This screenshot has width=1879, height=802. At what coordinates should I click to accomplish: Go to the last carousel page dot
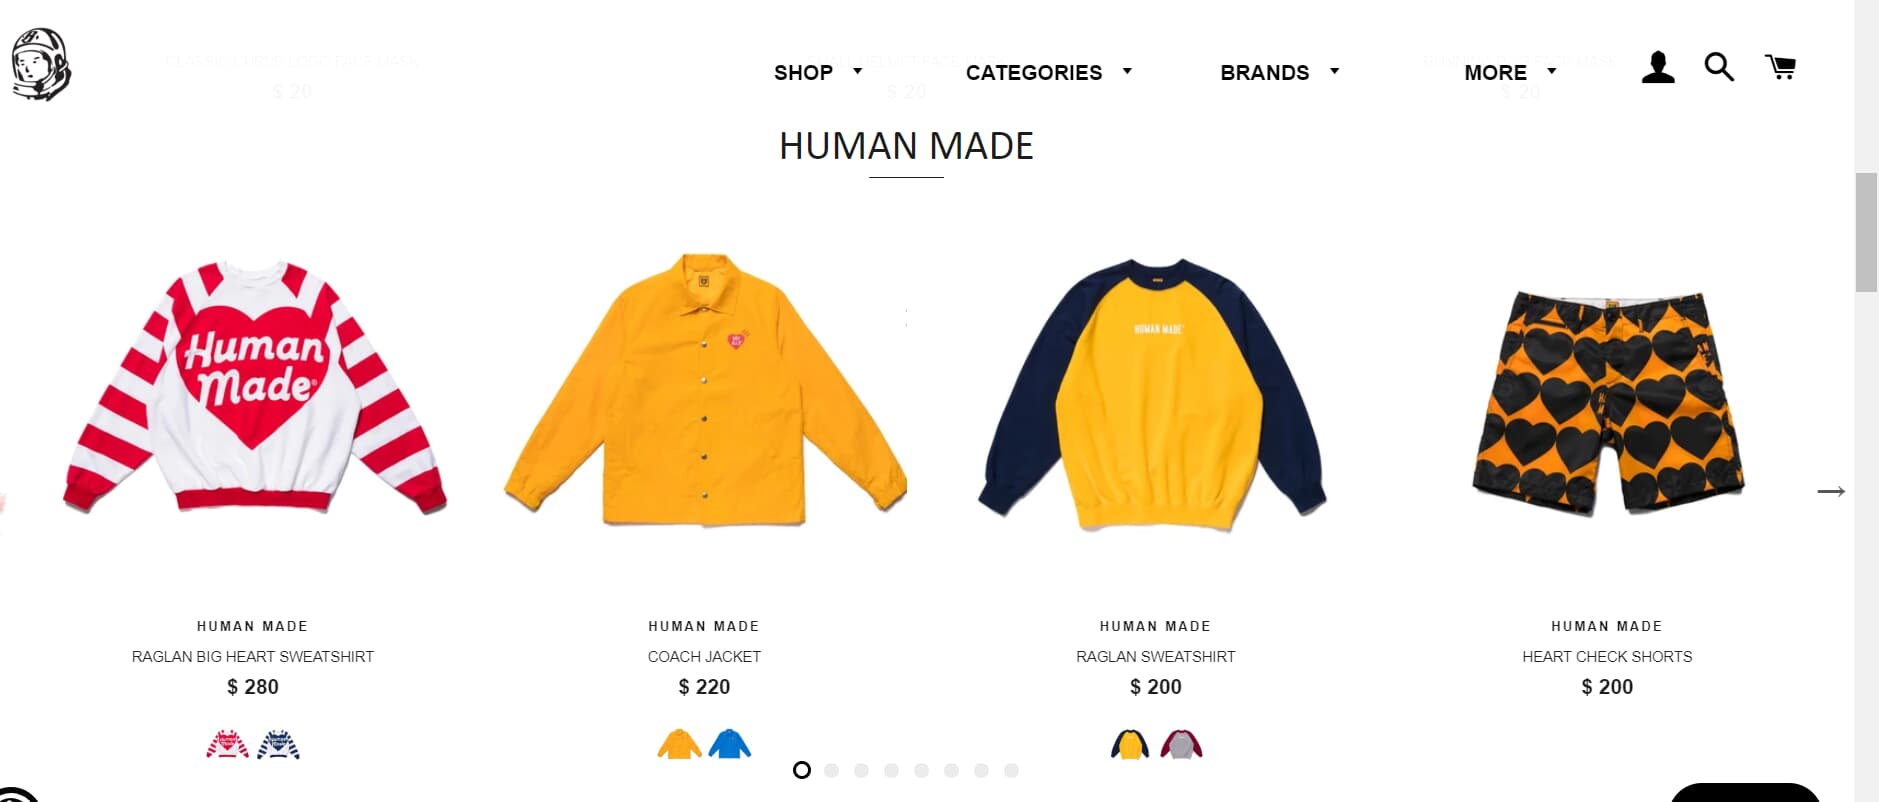point(1012,770)
